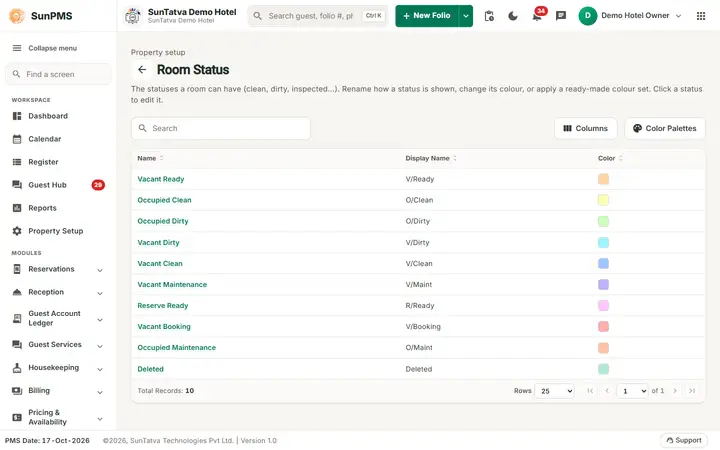
Task: Click the Register sidebar icon
Action: coord(17,162)
